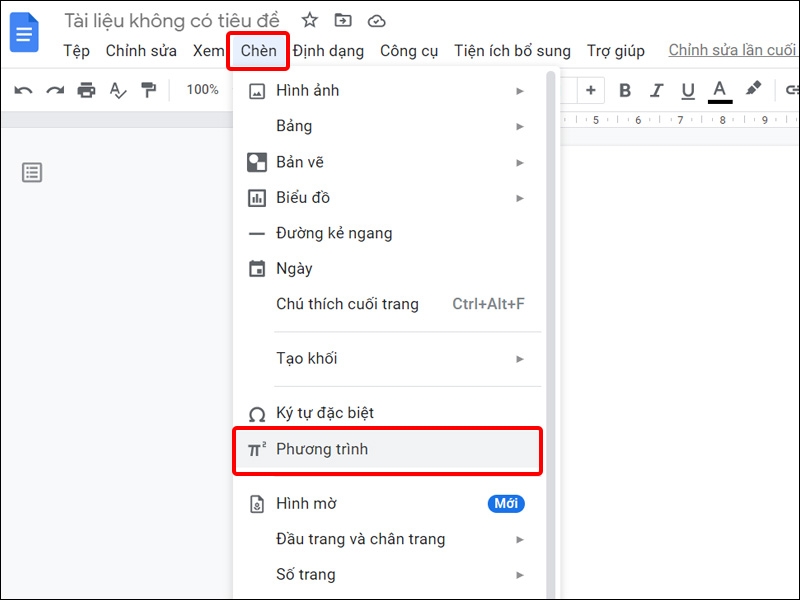Viewport: 800px width, 600px height.
Task: Click the move-to-folder icon
Action: click(343, 20)
